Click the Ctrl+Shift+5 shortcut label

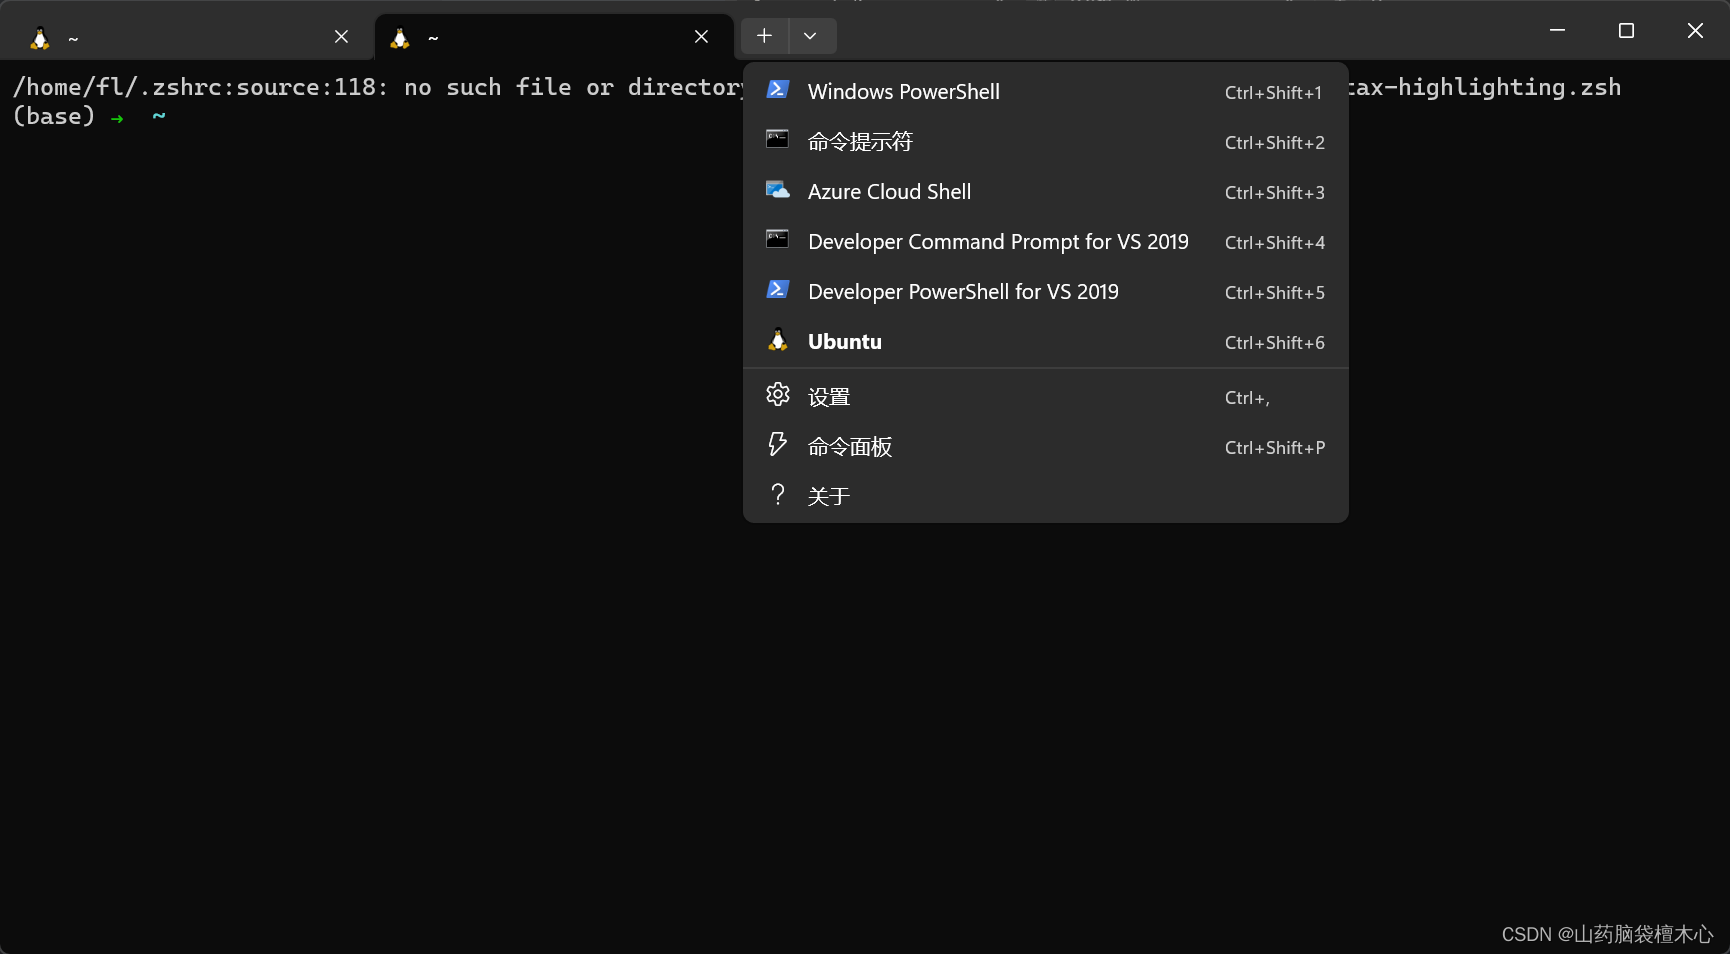(1274, 293)
